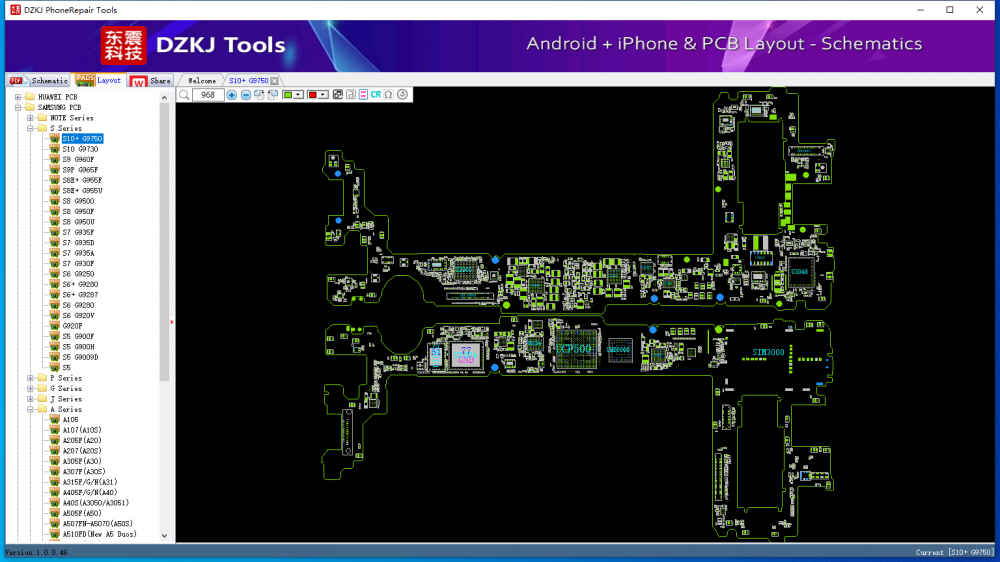Expand the NOTE Series folder

pos(30,118)
